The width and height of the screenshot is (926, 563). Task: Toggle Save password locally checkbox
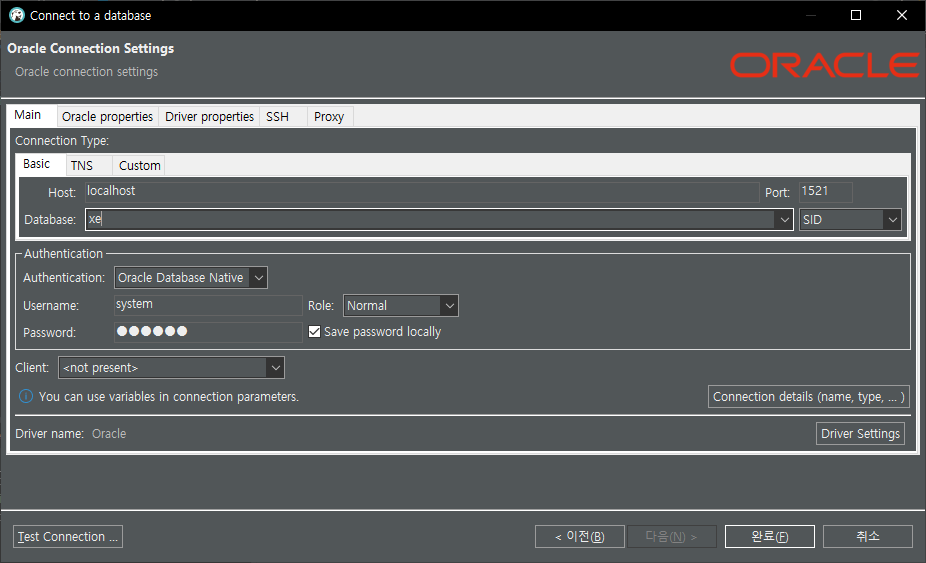[315, 331]
